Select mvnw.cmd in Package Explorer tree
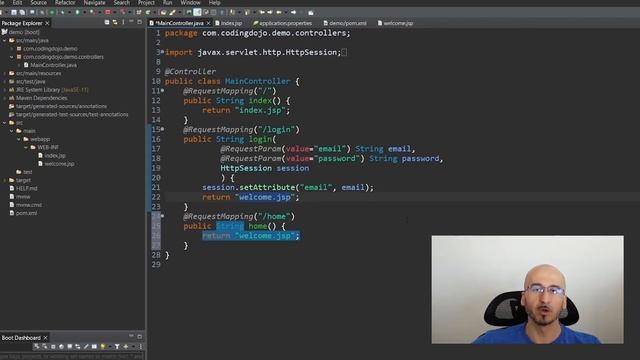Screen dimensions: 640x360 29,205
